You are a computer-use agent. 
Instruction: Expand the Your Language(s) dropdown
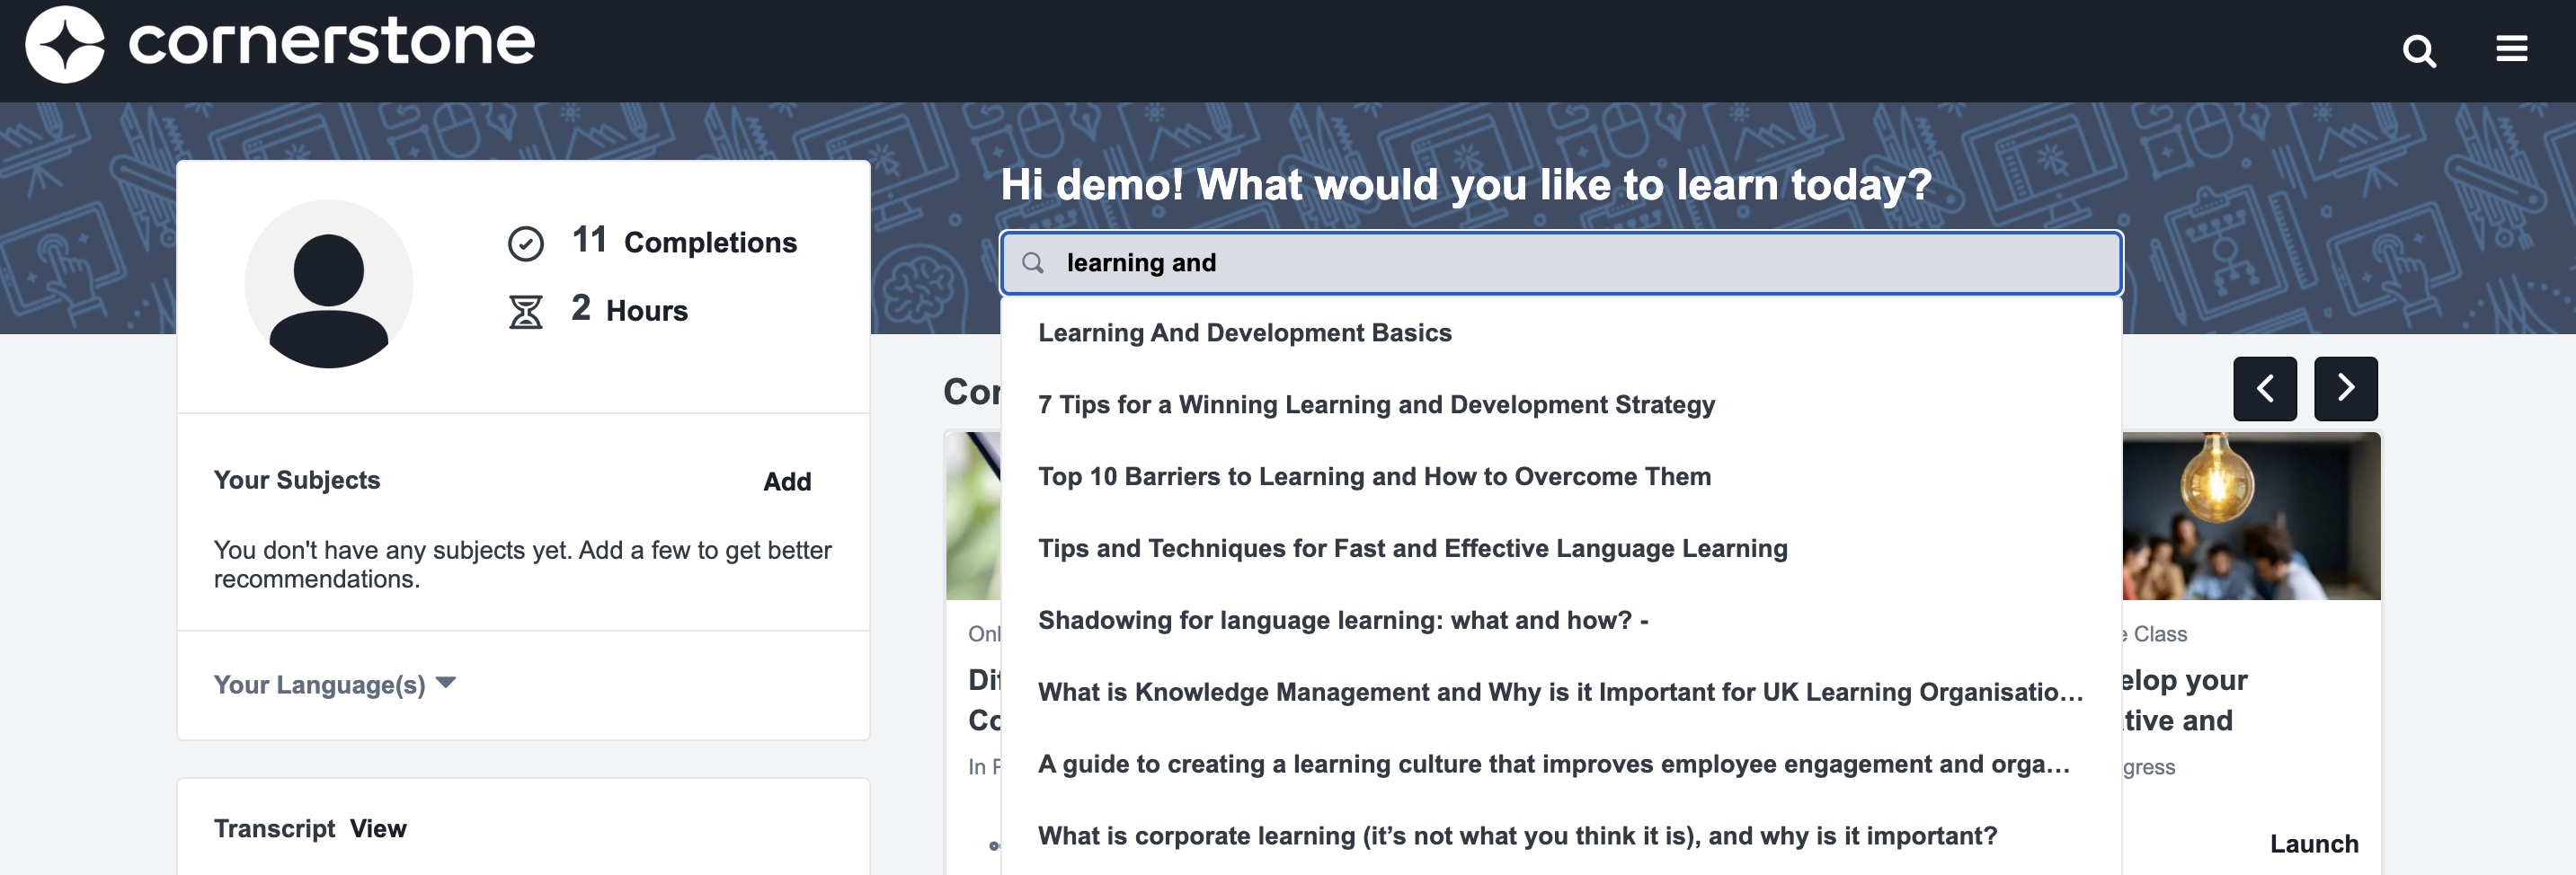click(334, 685)
